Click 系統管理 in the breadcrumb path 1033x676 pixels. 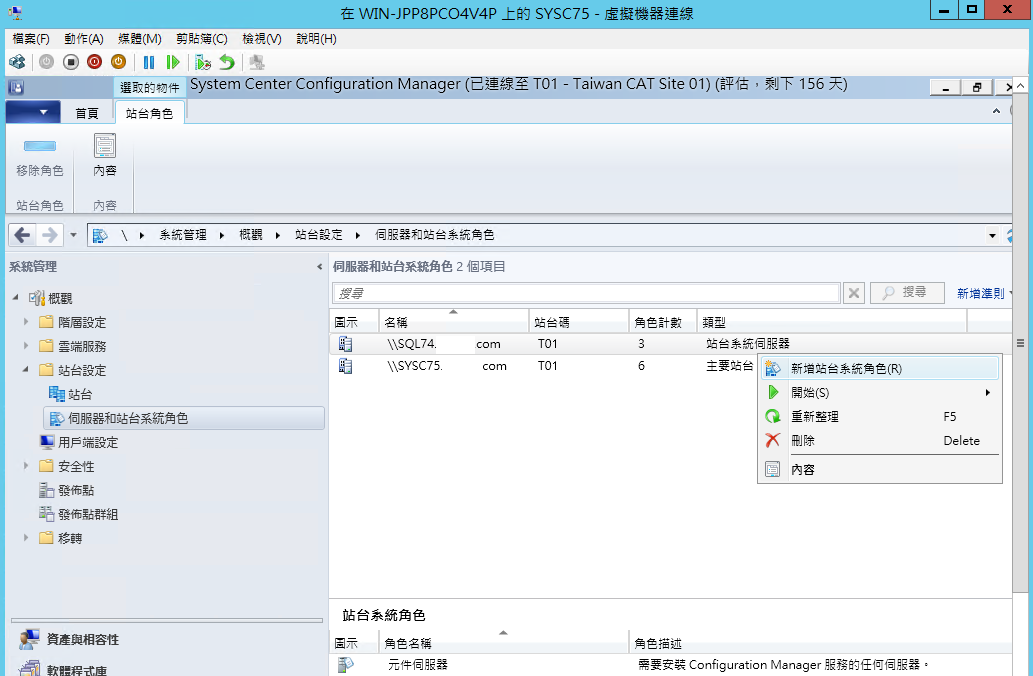(182, 235)
